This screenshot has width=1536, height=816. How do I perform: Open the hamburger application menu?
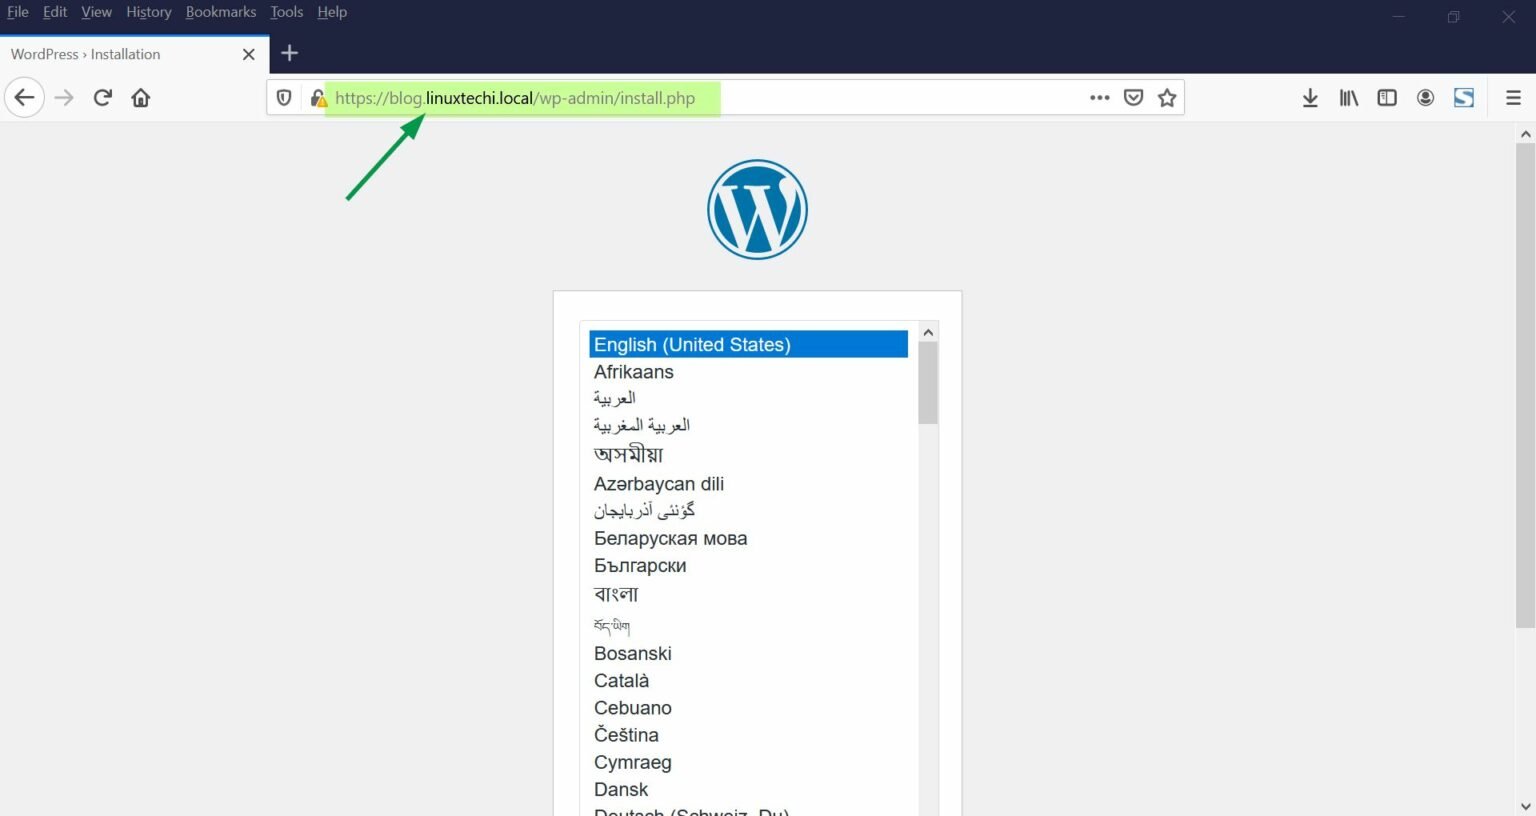point(1513,98)
